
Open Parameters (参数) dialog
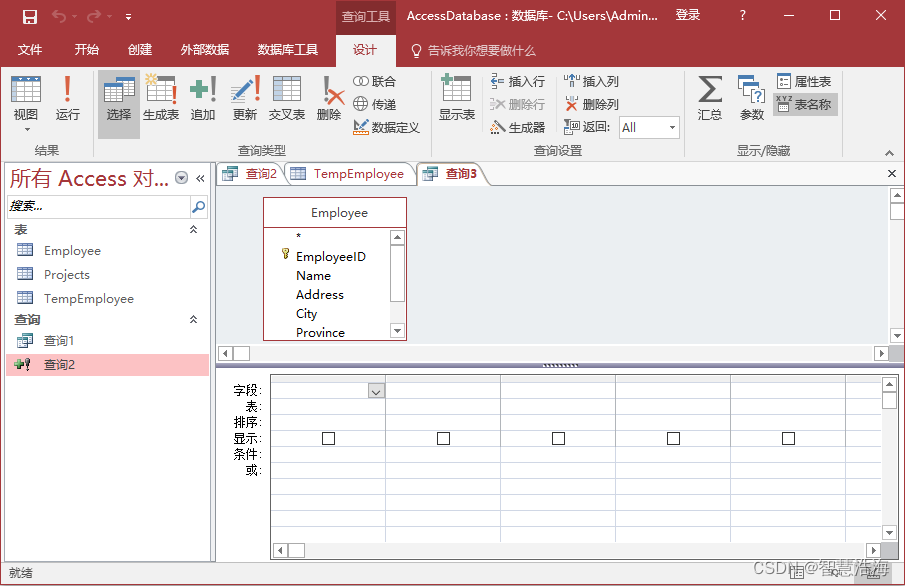pyautogui.click(x=751, y=98)
